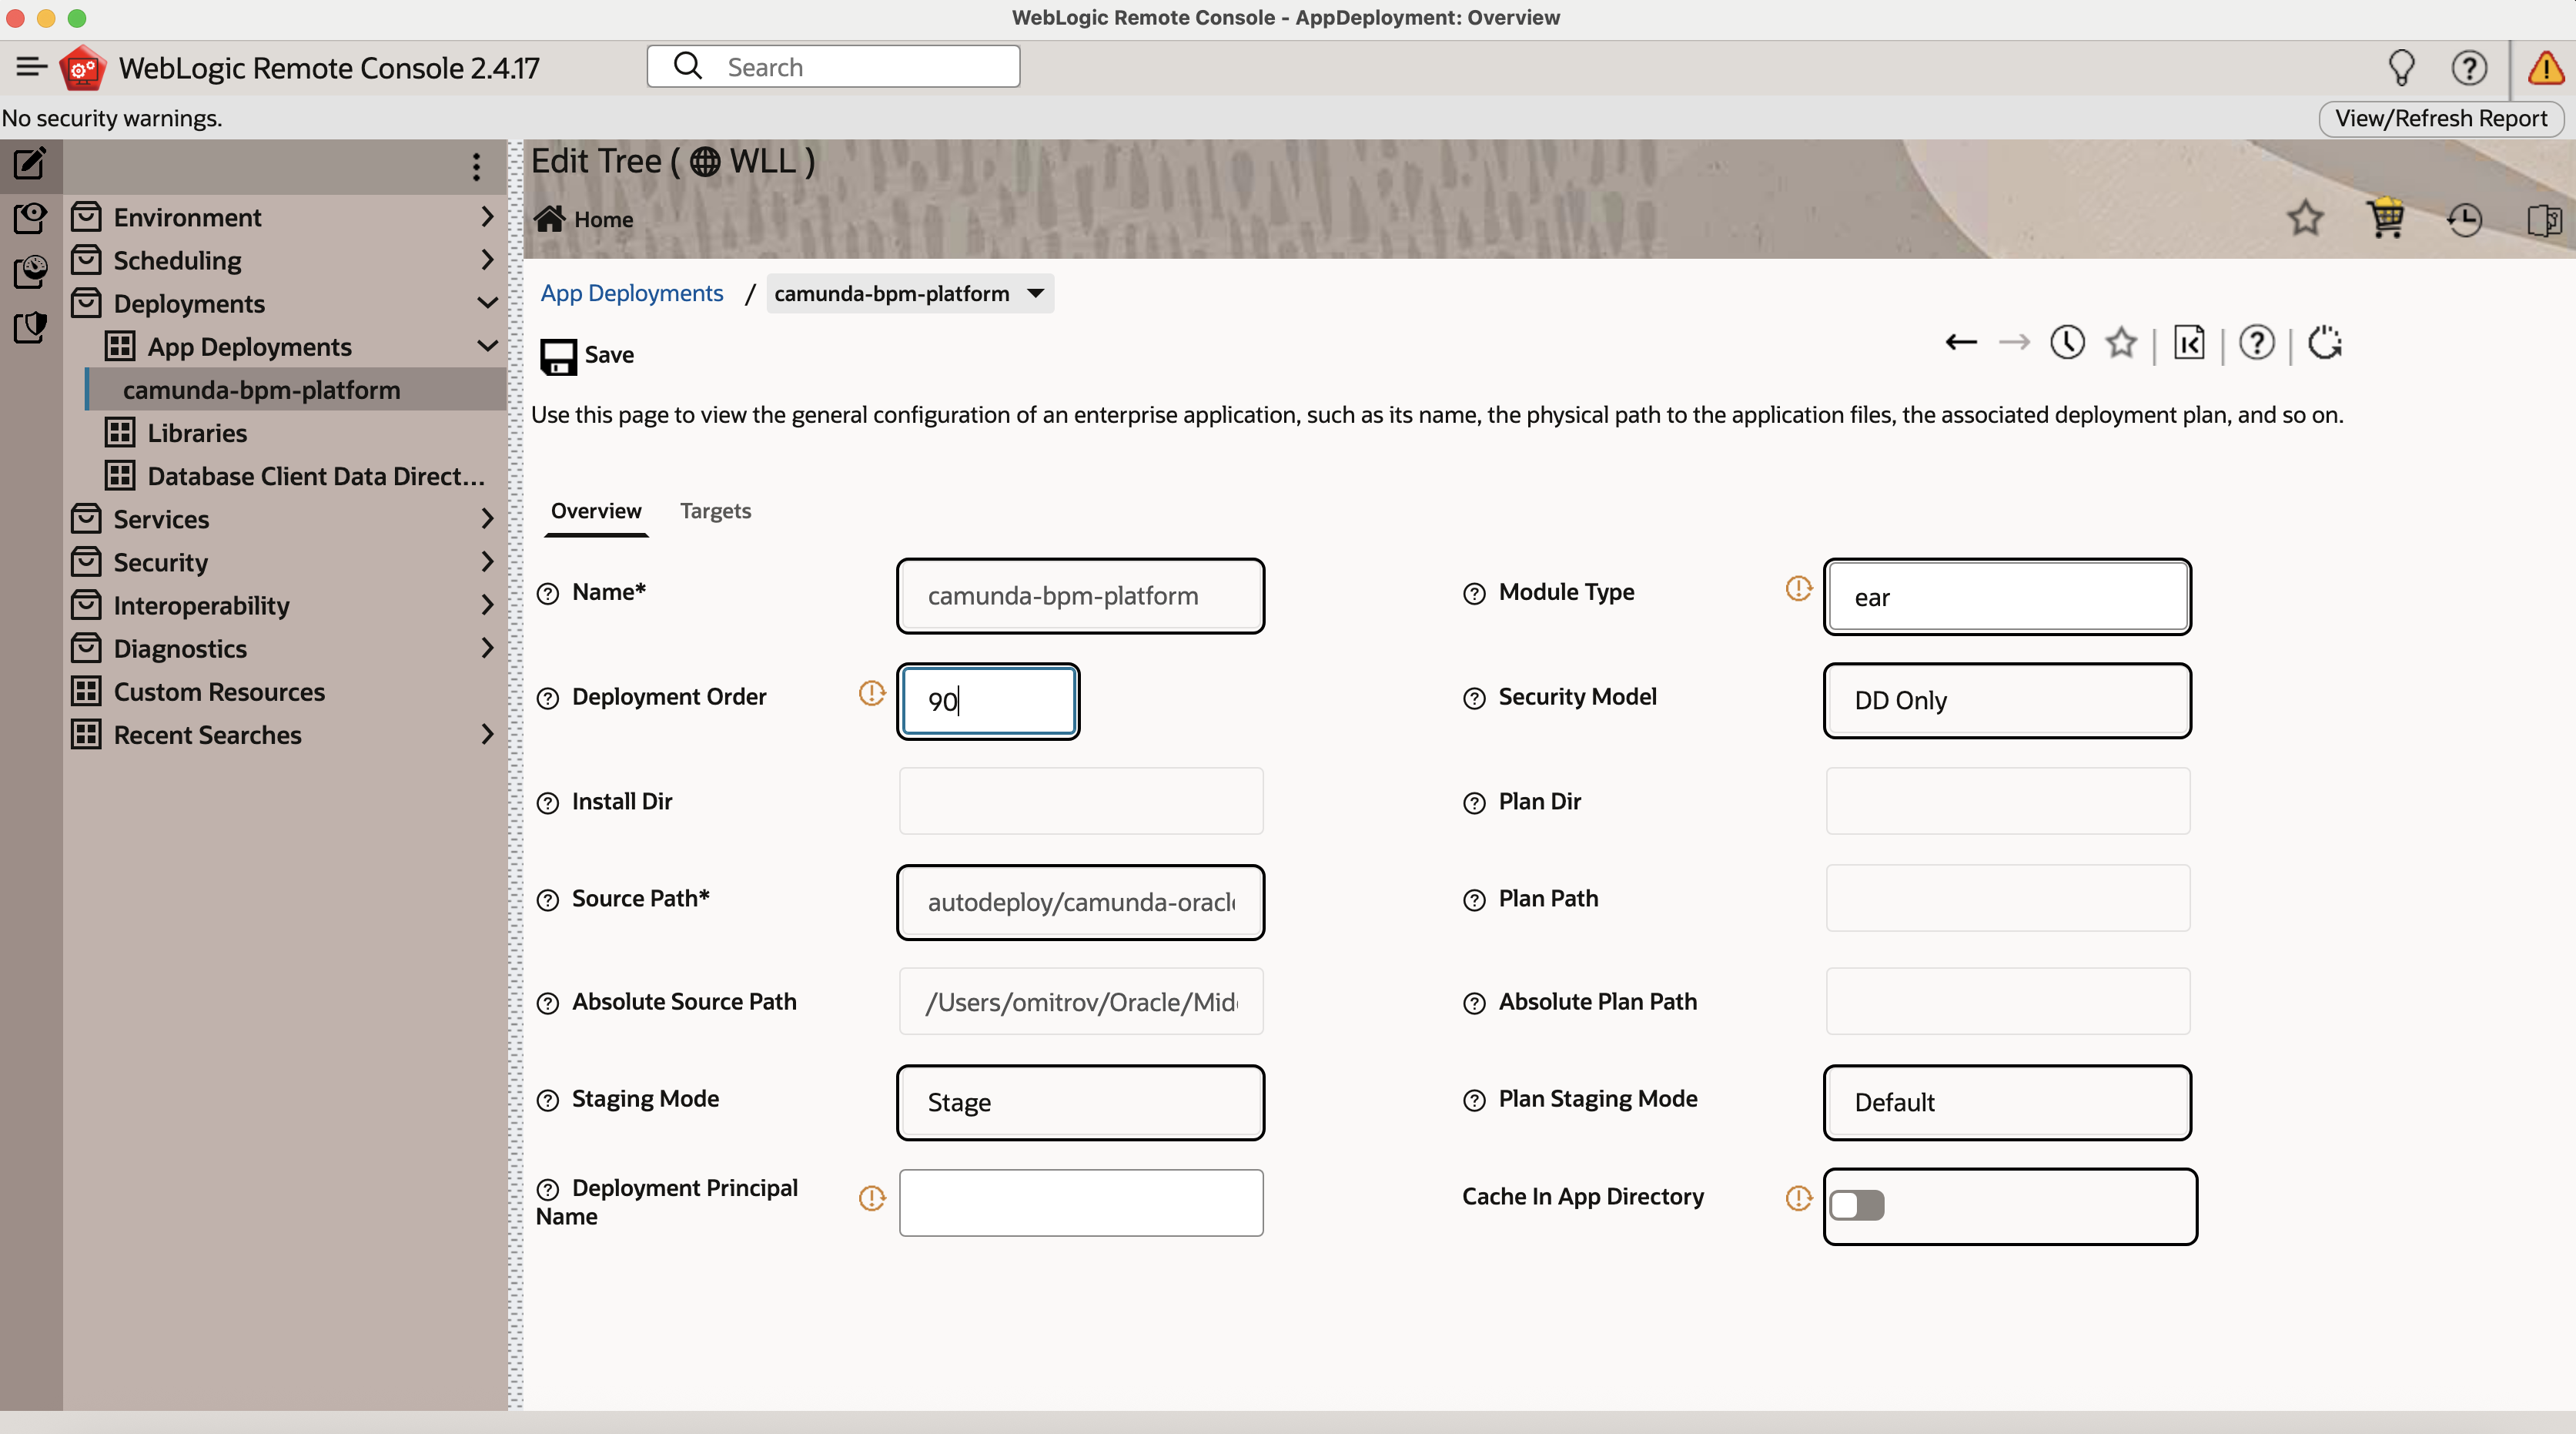Select Libraries in the navigation tree
The width and height of the screenshot is (2576, 1434).
click(197, 433)
